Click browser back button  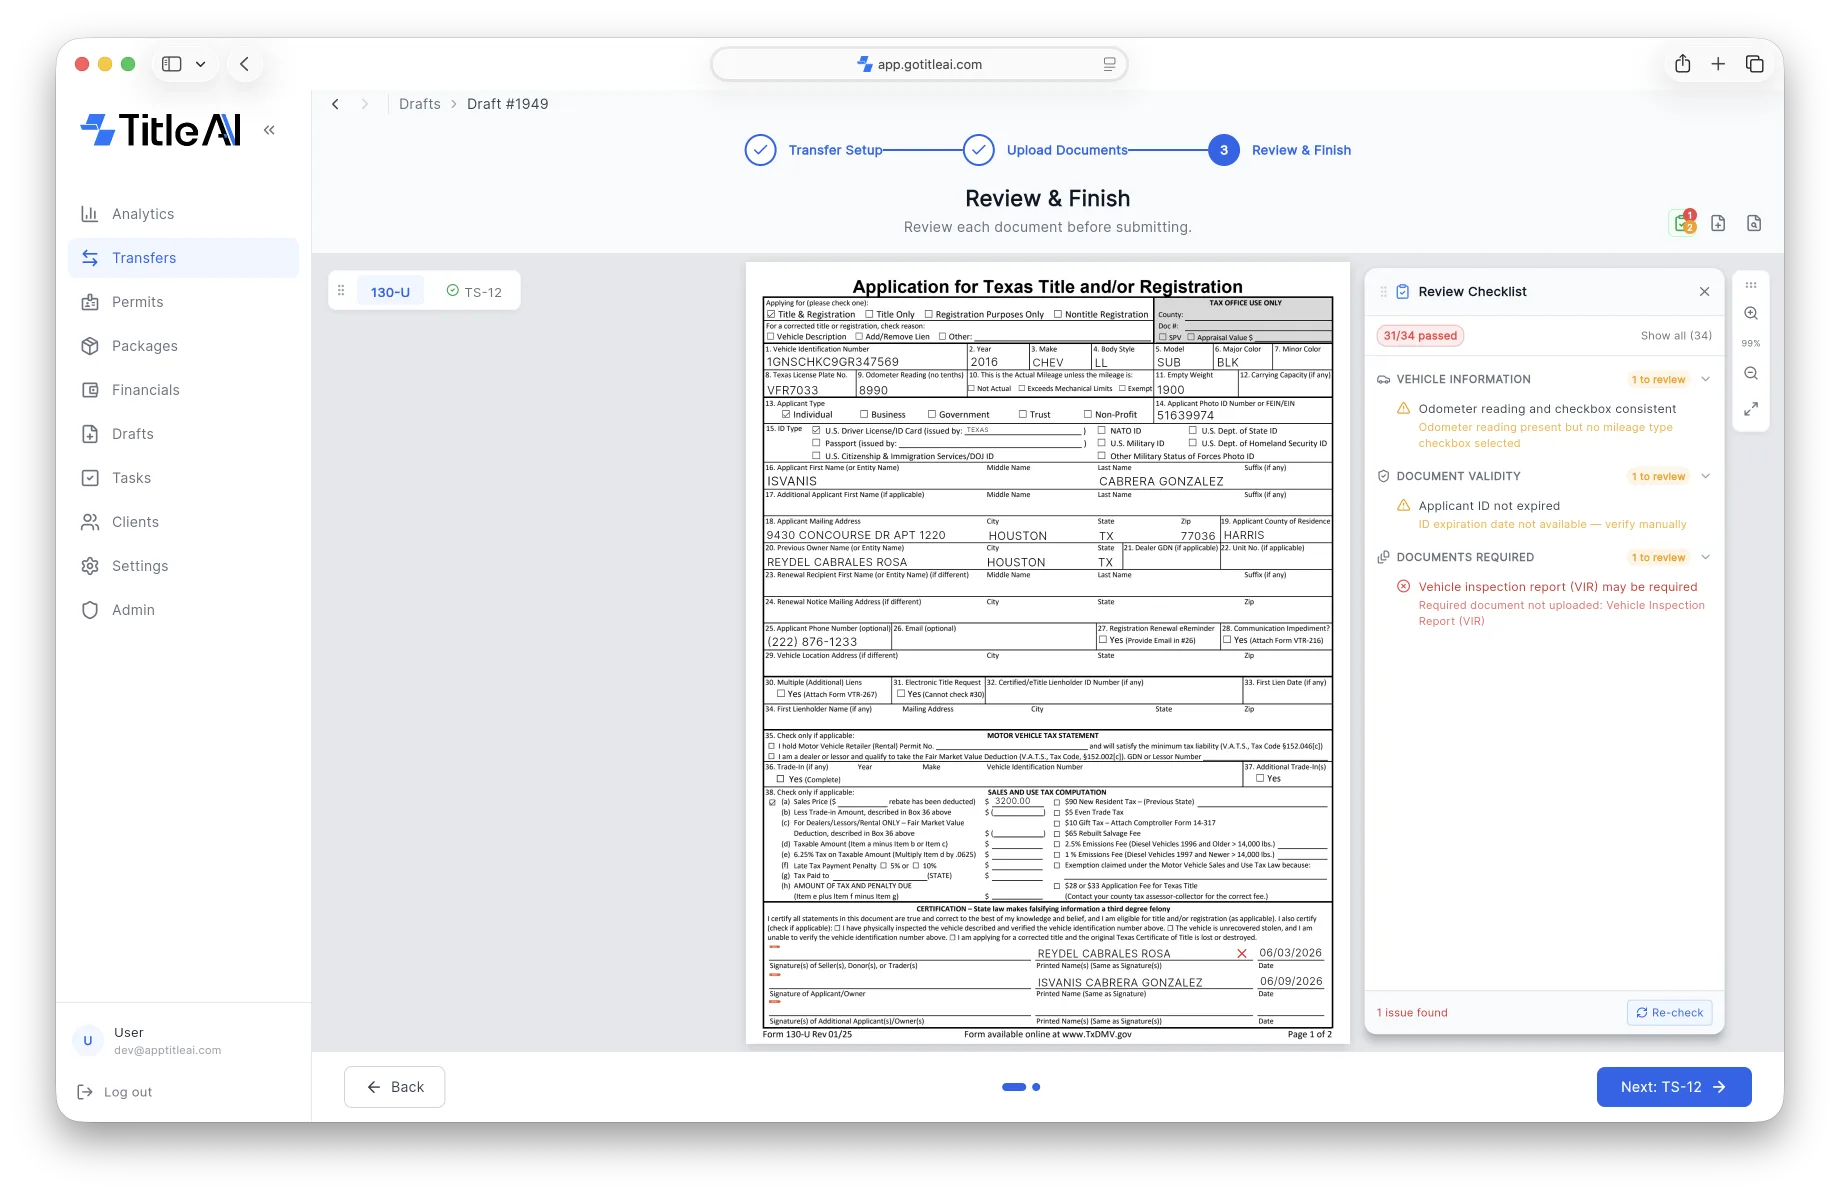pos(244,64)
